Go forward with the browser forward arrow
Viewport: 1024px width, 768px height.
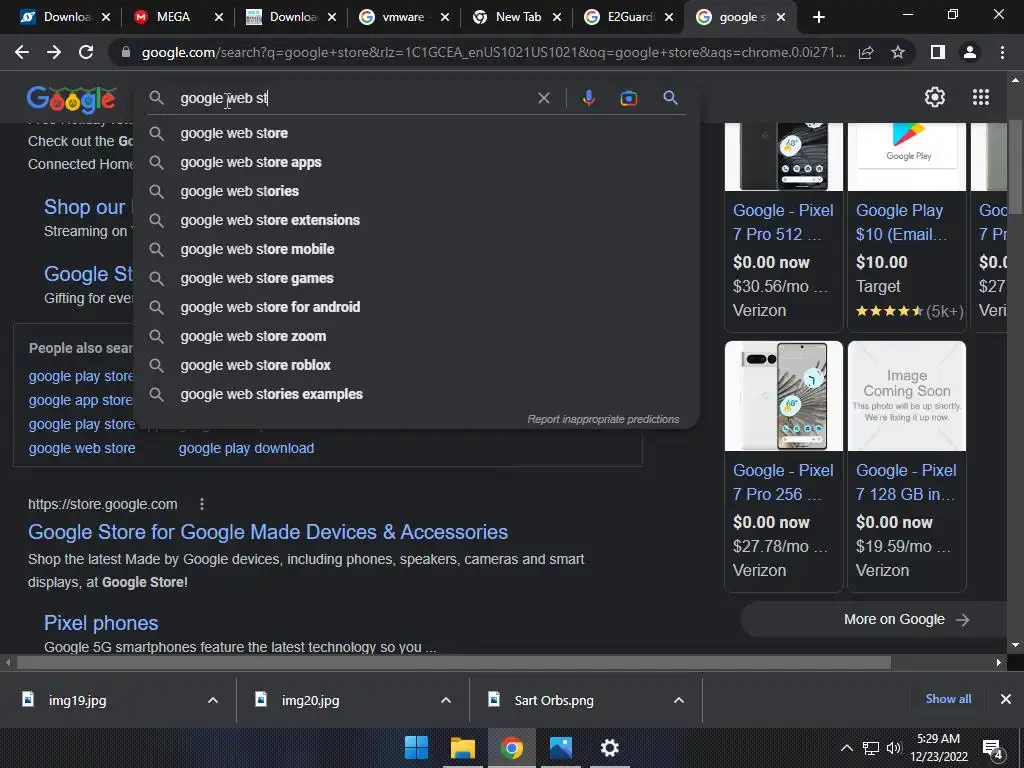[x=54, y=52]
